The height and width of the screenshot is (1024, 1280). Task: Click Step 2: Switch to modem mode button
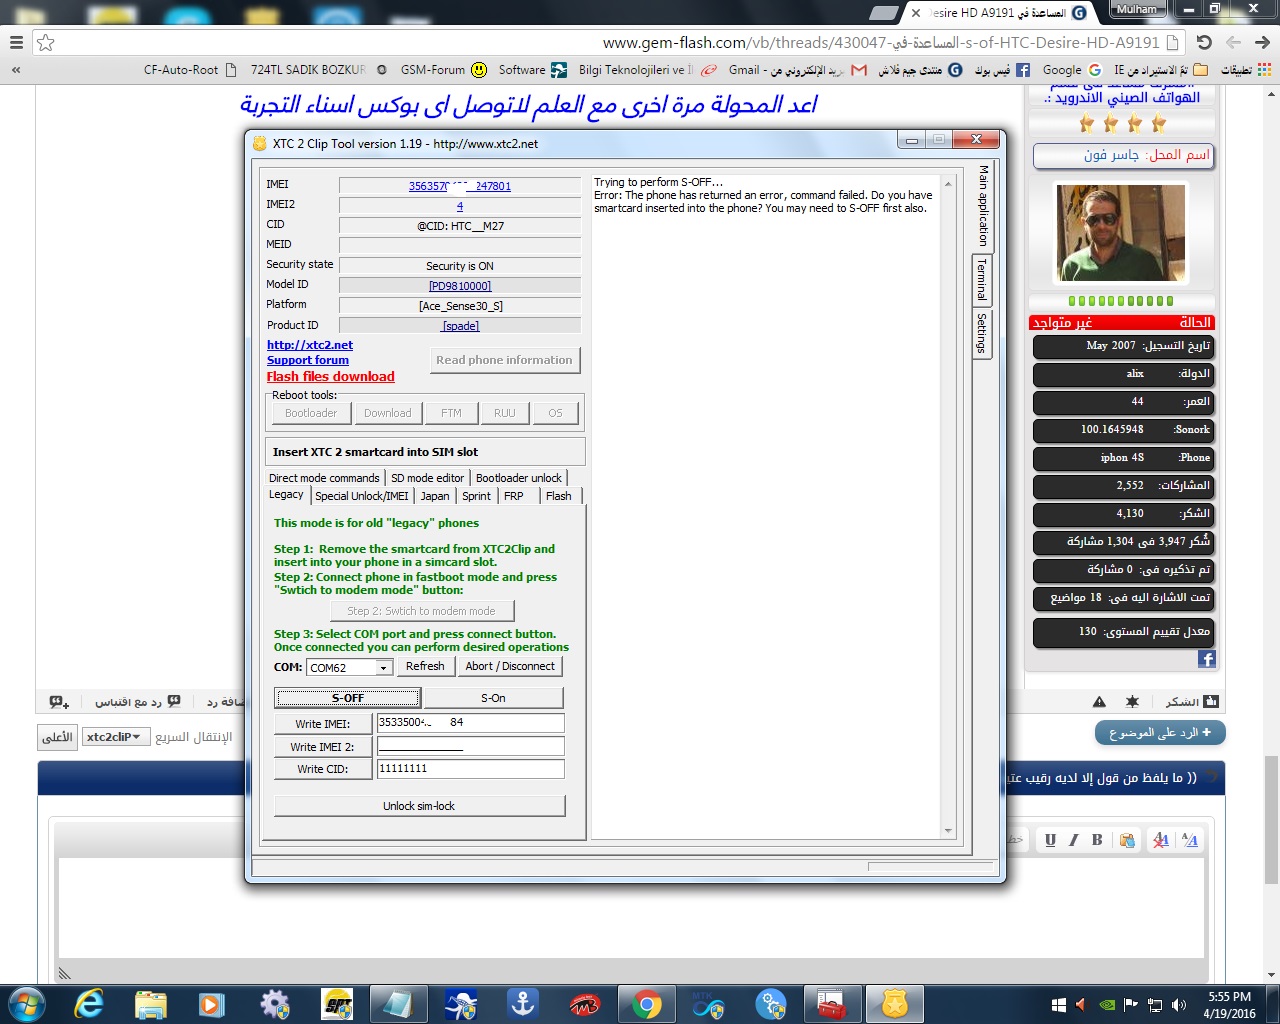421,611
